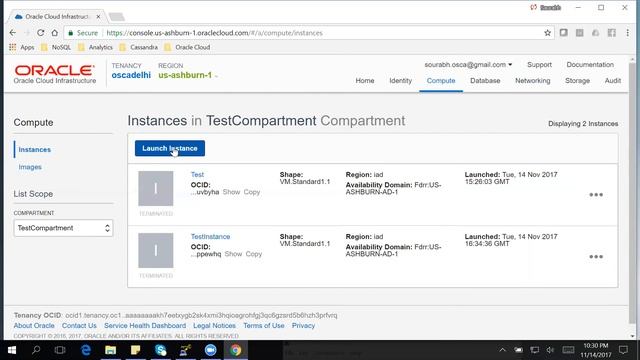Open the Networking menu

click(533, 81)
